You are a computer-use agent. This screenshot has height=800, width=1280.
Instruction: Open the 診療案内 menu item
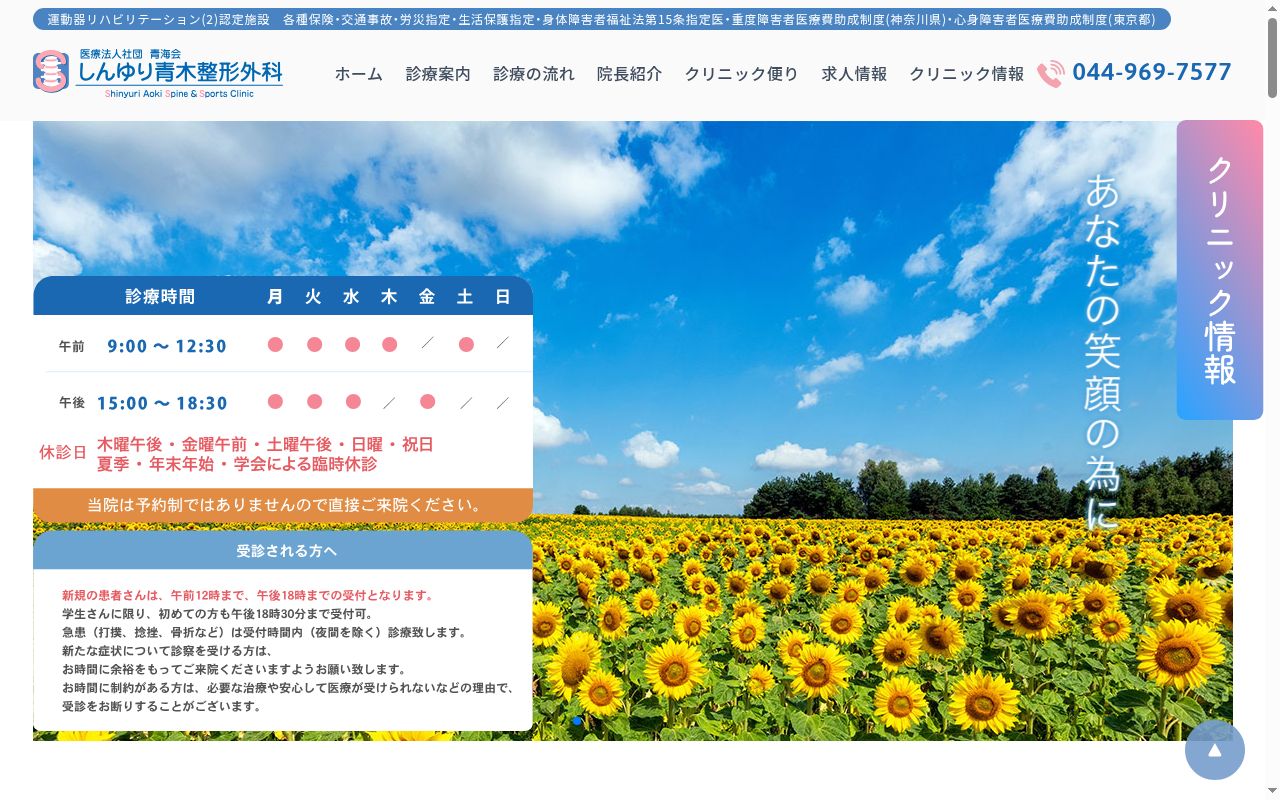click(x=438, y=74)
